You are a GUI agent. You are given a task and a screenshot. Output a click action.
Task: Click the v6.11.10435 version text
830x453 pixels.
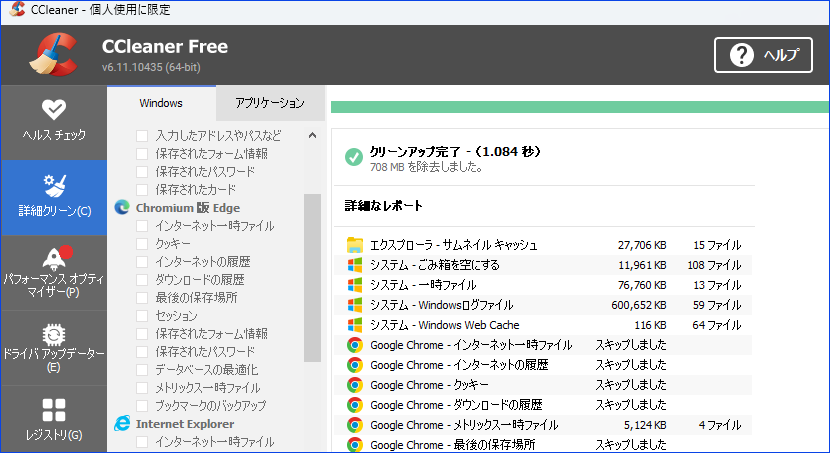151,67
